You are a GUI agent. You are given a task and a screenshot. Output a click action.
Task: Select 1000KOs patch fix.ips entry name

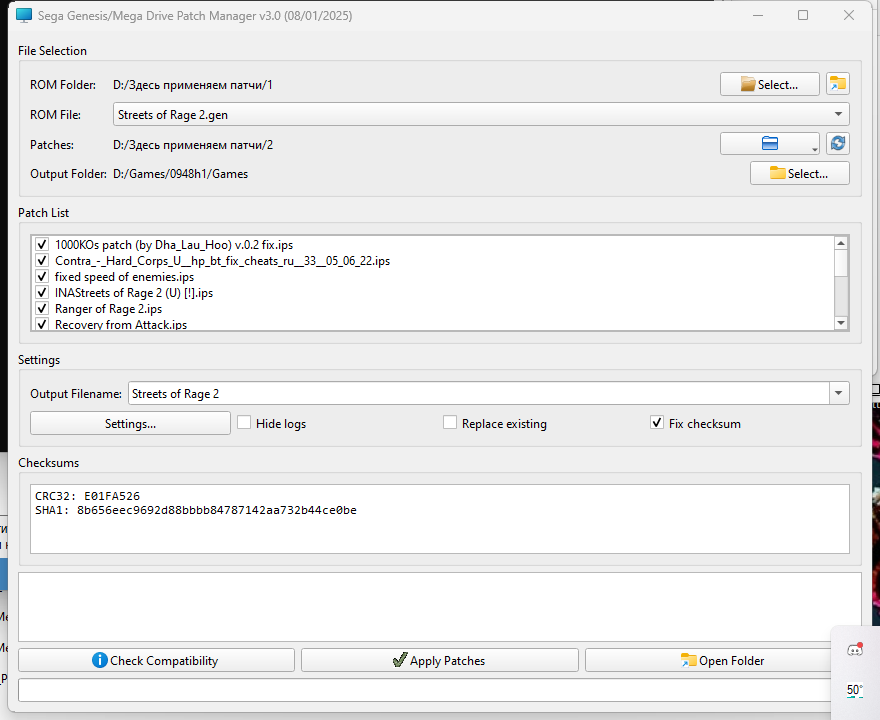pyautogui.click(x=174, y=245)
